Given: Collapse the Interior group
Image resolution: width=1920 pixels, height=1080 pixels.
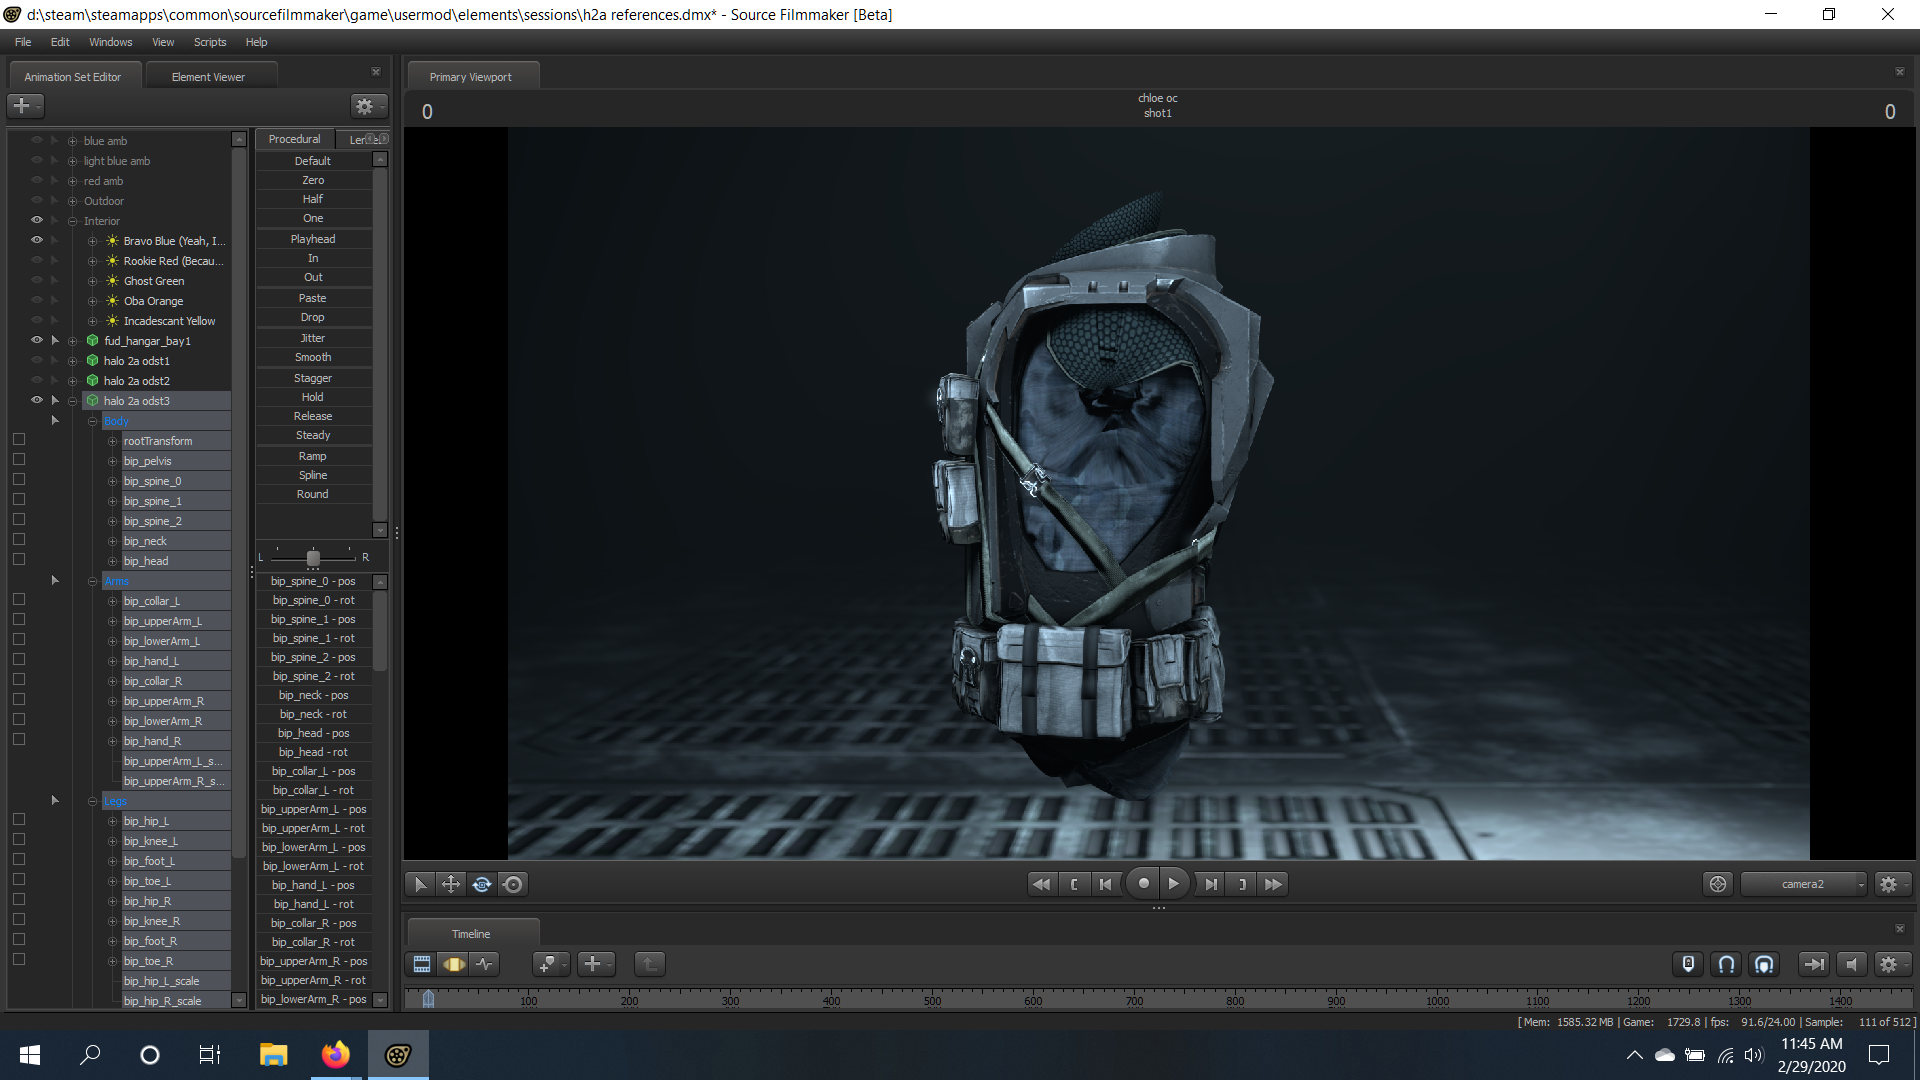Looking at the screenshot, I should 72,221.
